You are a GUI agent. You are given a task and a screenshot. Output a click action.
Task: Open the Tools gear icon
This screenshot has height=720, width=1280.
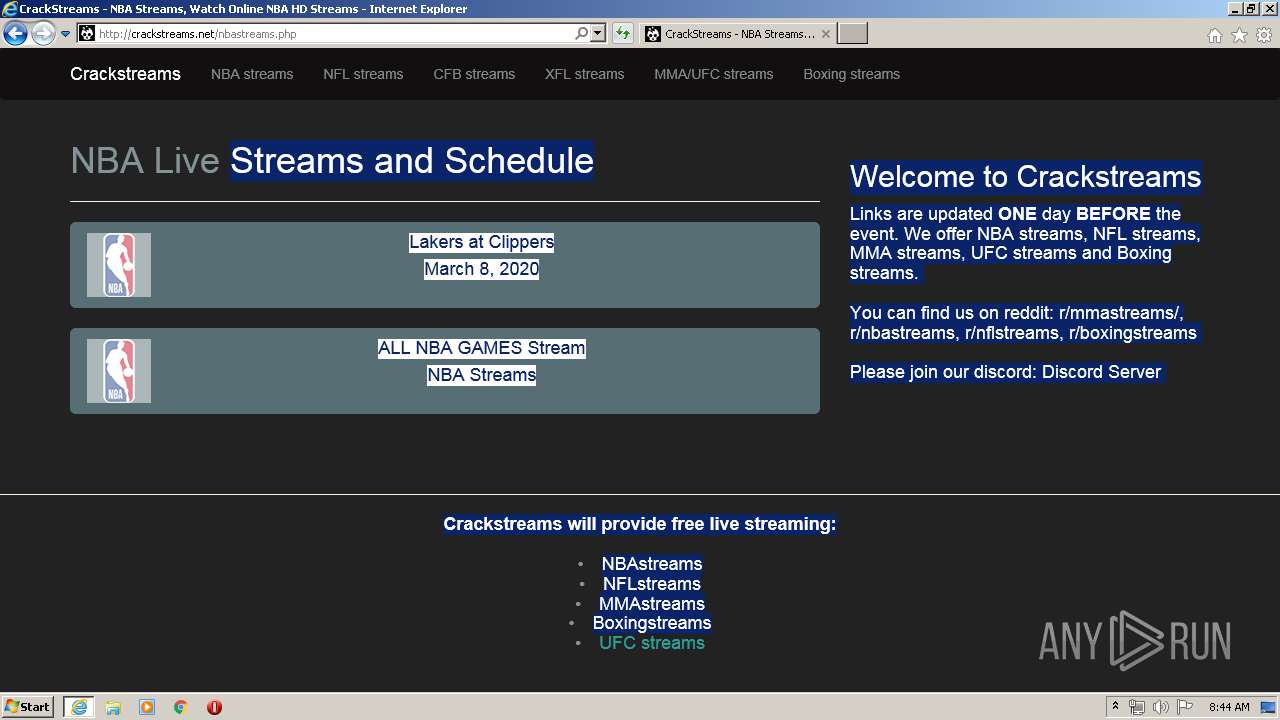coord(1264,35)
